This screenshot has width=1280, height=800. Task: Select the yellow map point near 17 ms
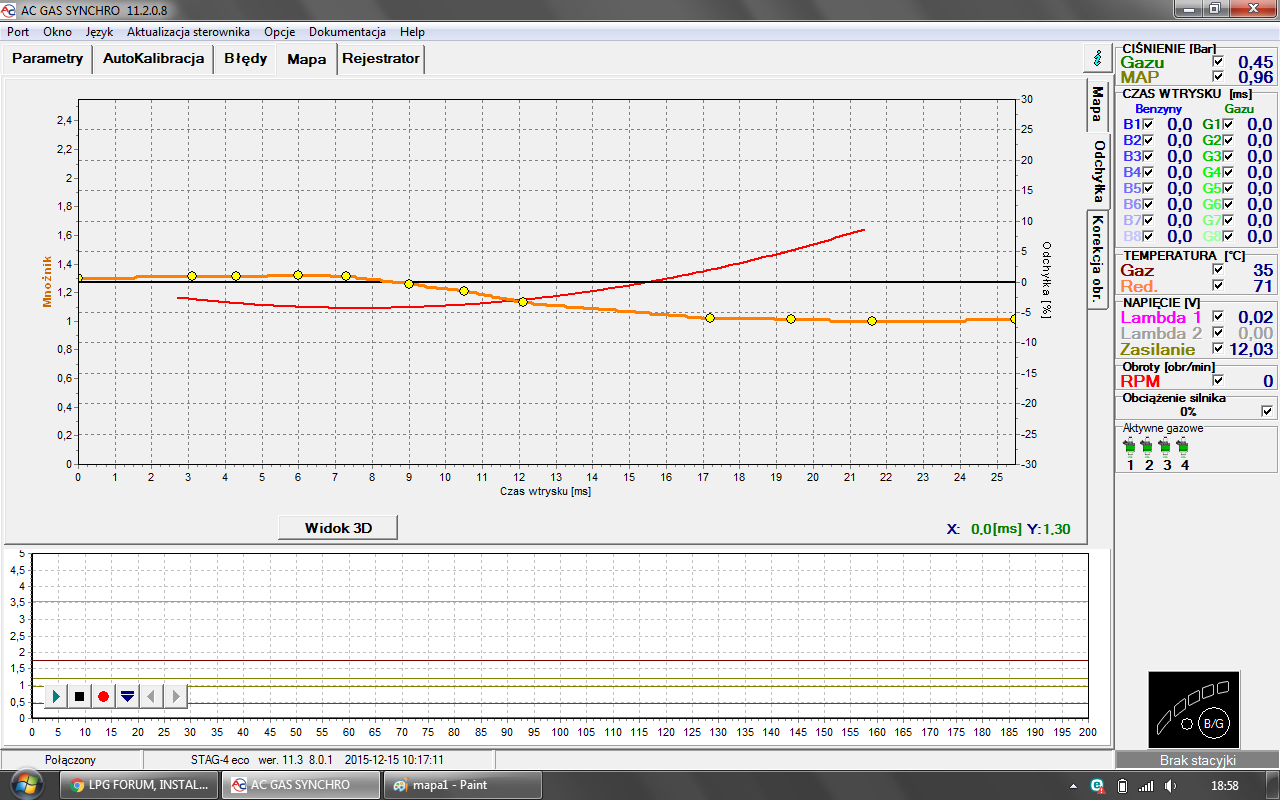710,318
